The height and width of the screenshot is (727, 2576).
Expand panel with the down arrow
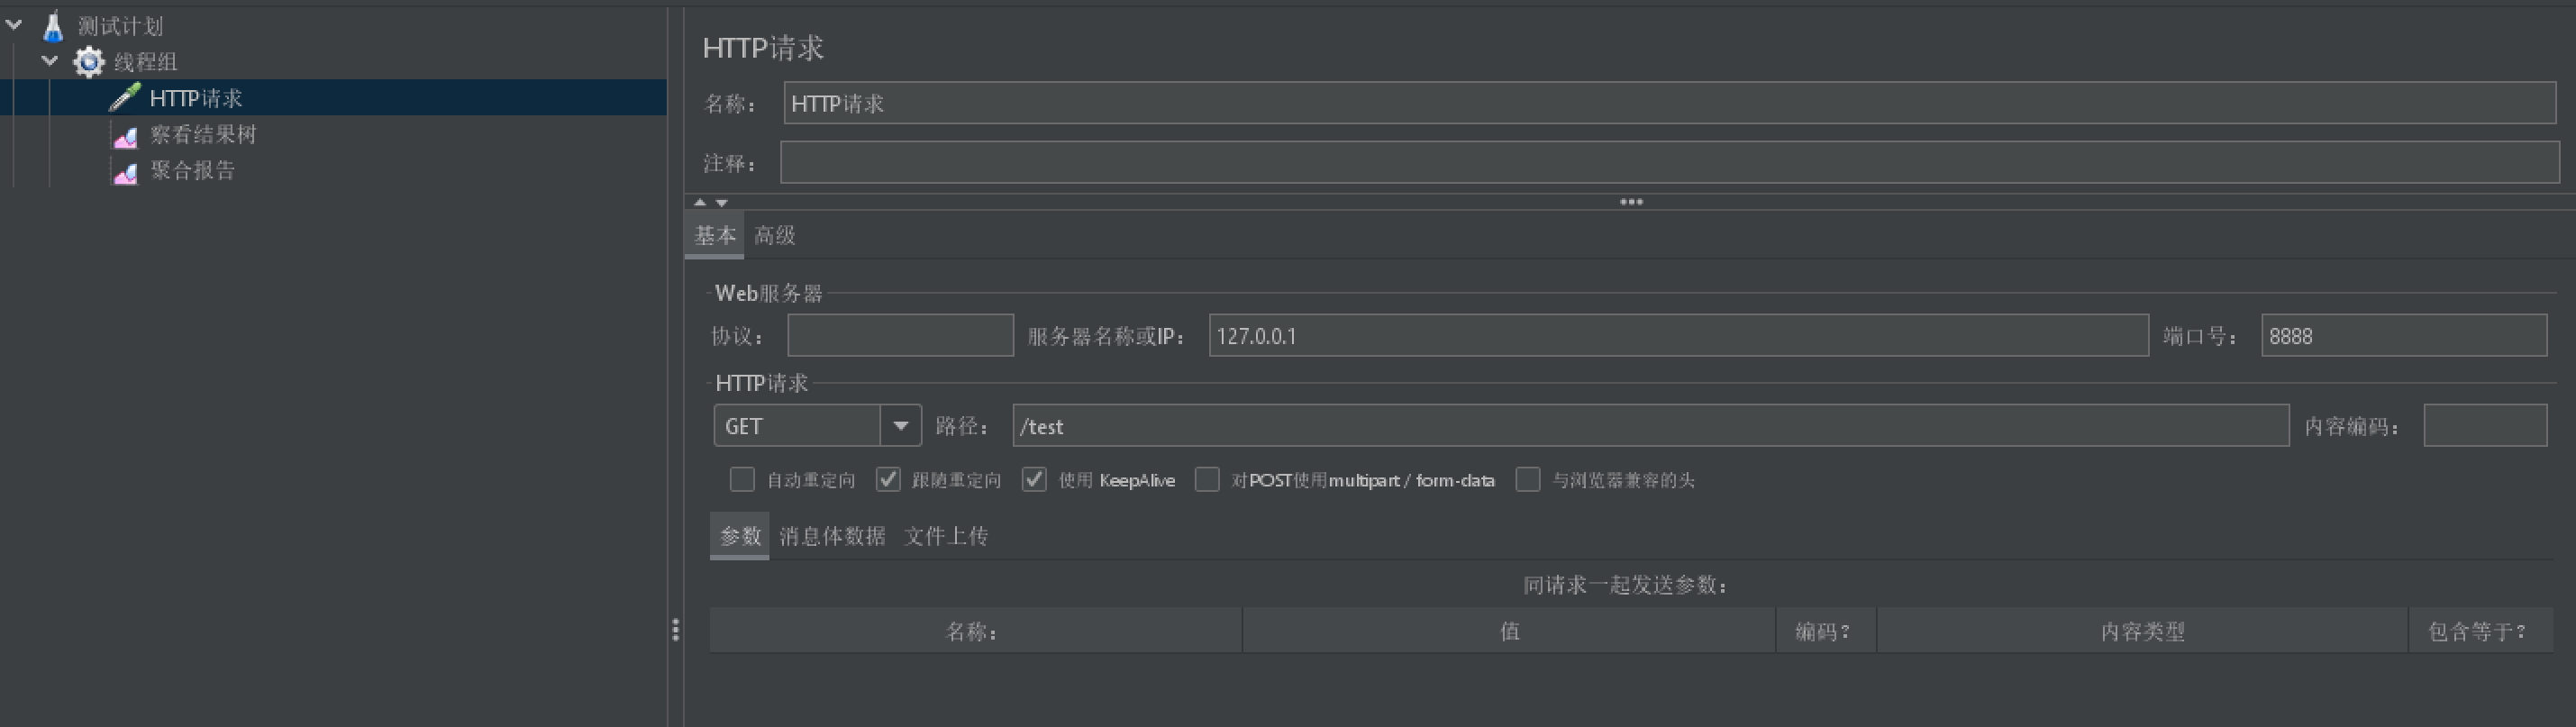pyautogui.click(x=721, y=202)
